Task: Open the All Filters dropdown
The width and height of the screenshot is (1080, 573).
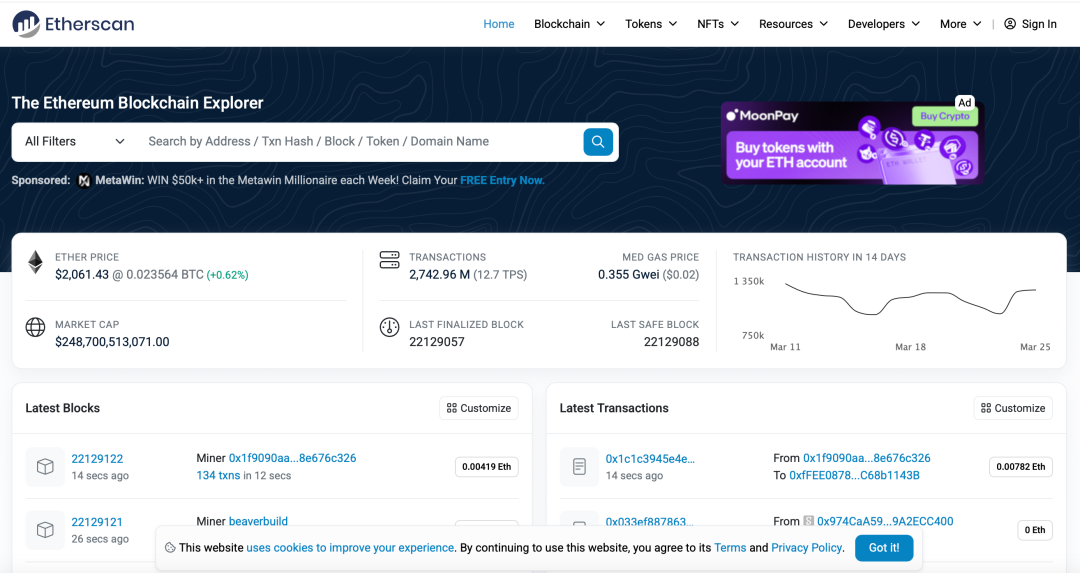Action: pos(75,142)
